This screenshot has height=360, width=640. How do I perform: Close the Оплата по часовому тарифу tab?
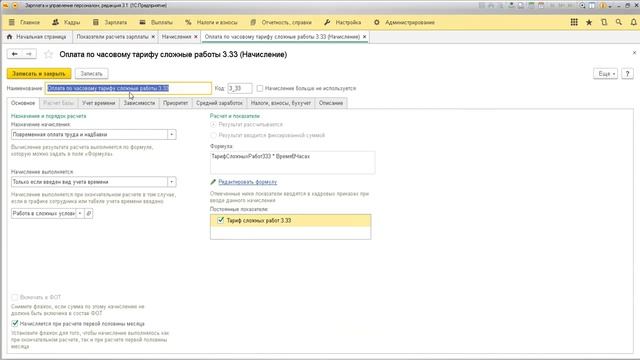coord(364,37)
